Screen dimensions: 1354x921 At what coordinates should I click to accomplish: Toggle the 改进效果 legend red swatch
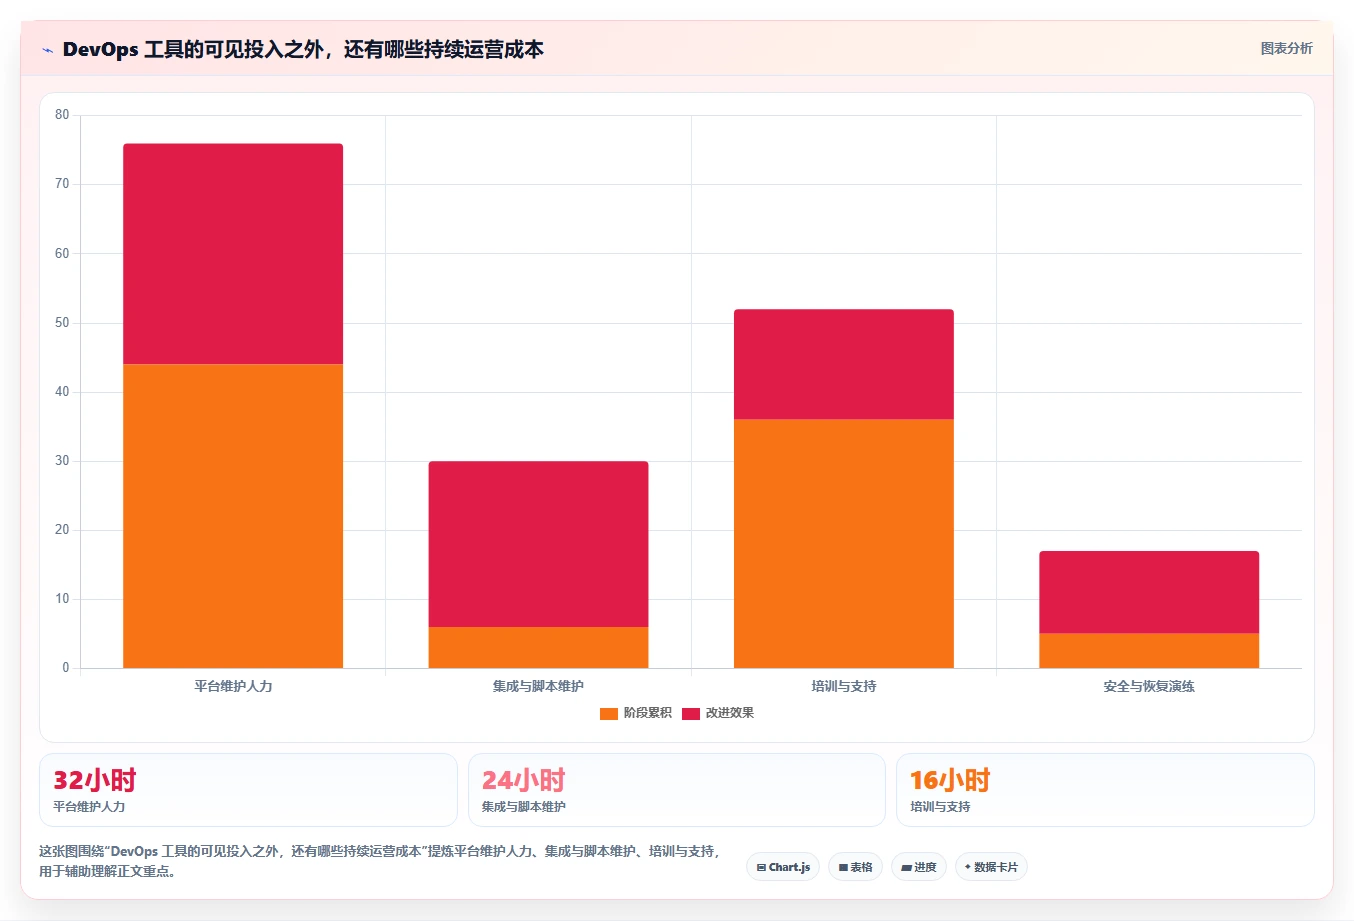691,713
